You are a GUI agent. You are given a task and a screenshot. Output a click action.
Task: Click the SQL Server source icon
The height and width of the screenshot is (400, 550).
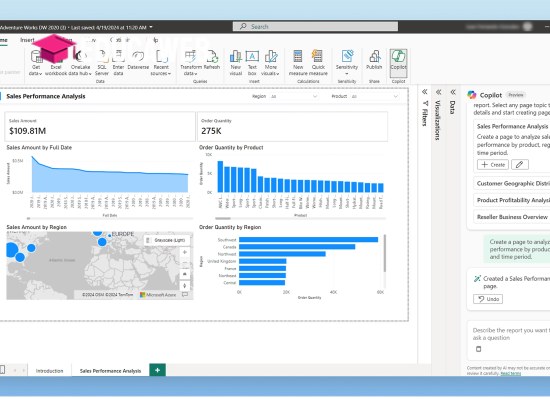tap(102, 63)
